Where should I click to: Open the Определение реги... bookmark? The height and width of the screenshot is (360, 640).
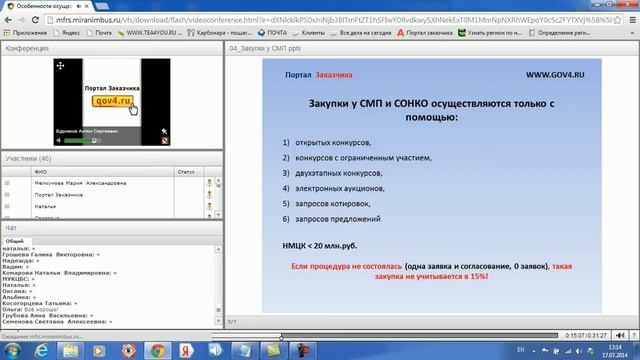pyautogui.click(x=560, y=33)
